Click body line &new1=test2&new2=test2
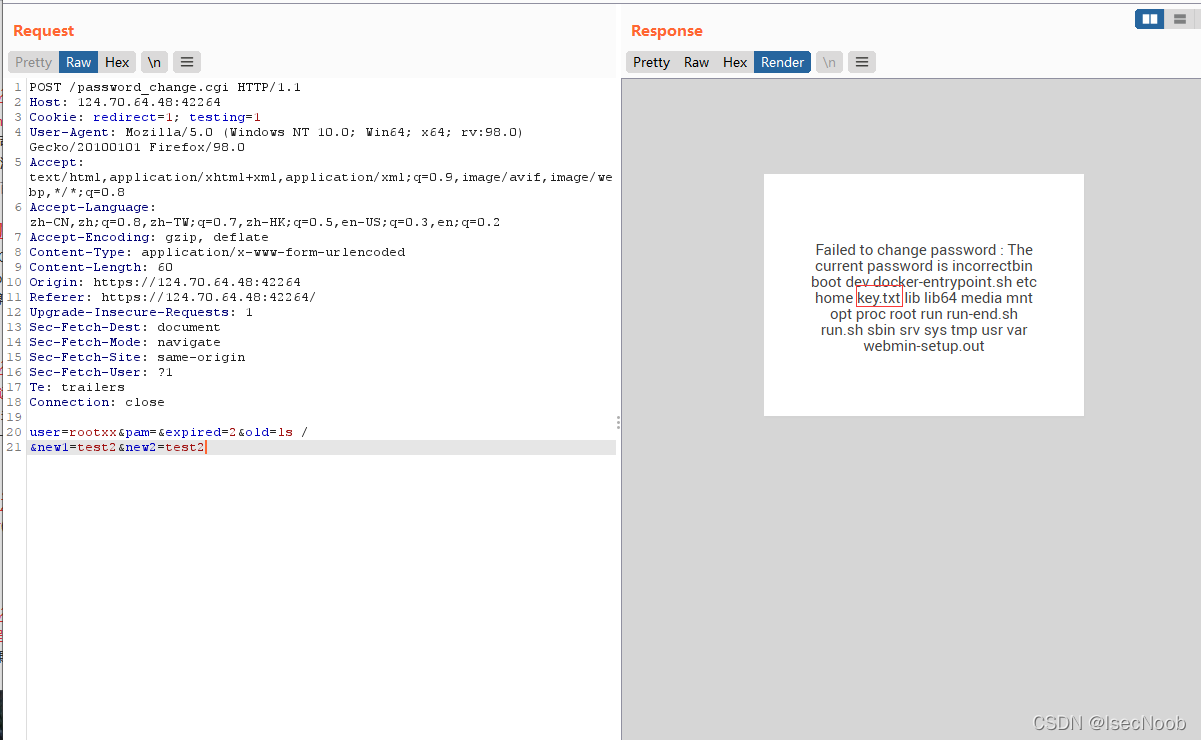 tap(118, 447)
